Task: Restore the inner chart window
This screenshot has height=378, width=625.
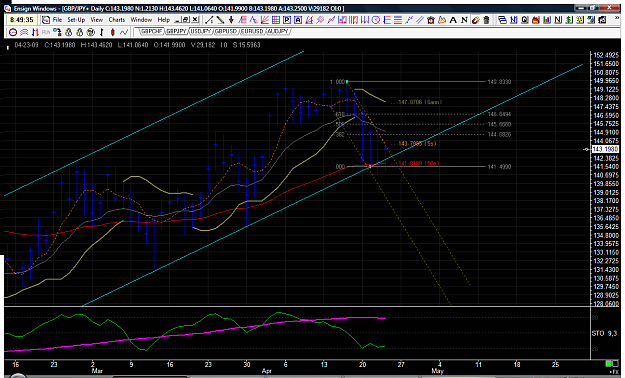Action: click(x=186, y=19)
